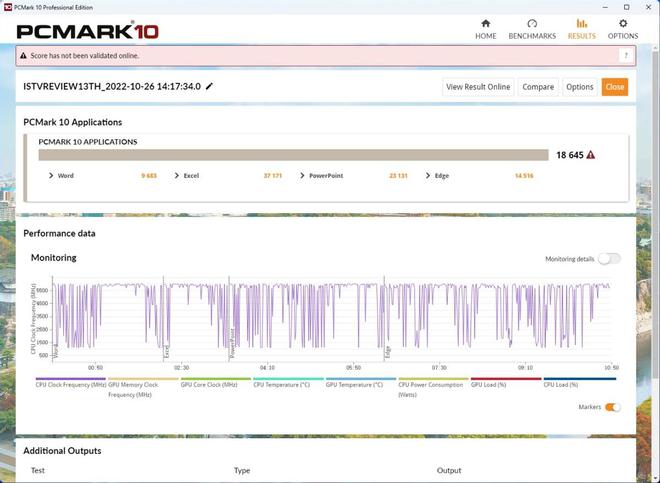Click the Output column header

(449, 470)
